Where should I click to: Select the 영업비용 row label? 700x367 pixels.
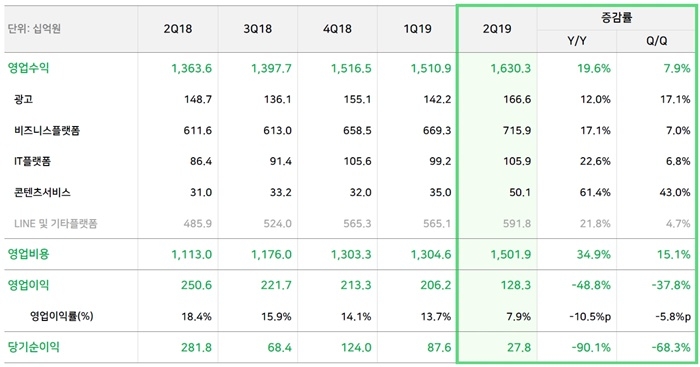point(29,254)
